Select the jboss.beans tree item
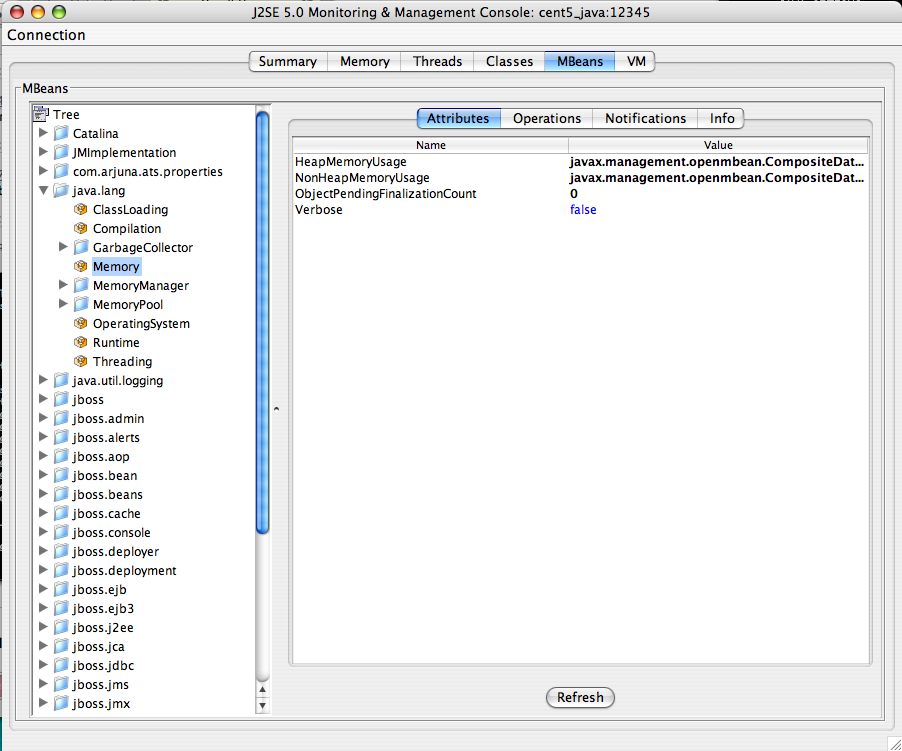The width and height of the screenshot is (902, 751). click(x=108, y=495)
